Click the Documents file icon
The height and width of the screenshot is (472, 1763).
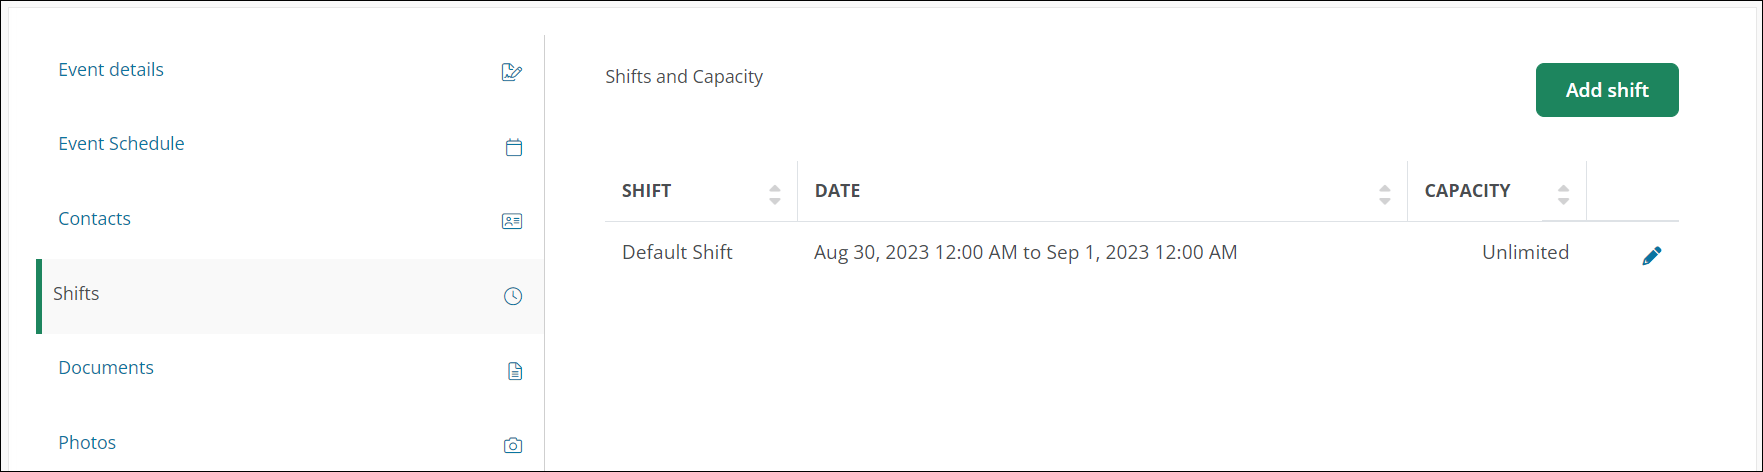(x=515, y=371)
